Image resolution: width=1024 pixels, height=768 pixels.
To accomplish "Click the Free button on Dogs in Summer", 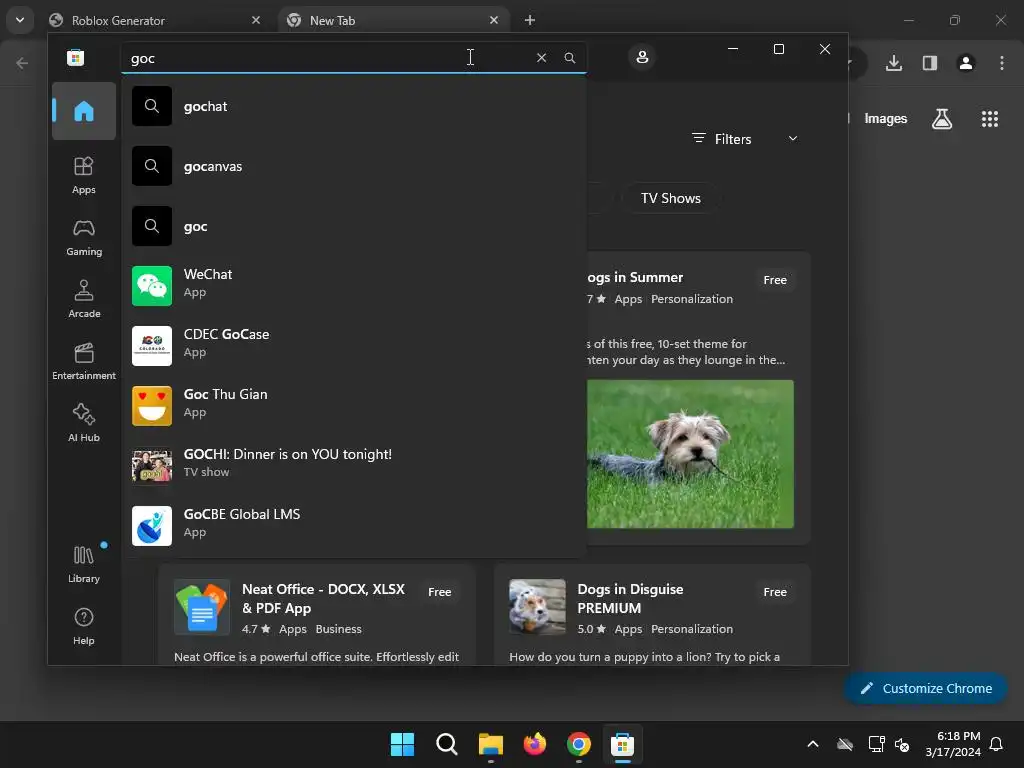I will [x=775, y=280].
